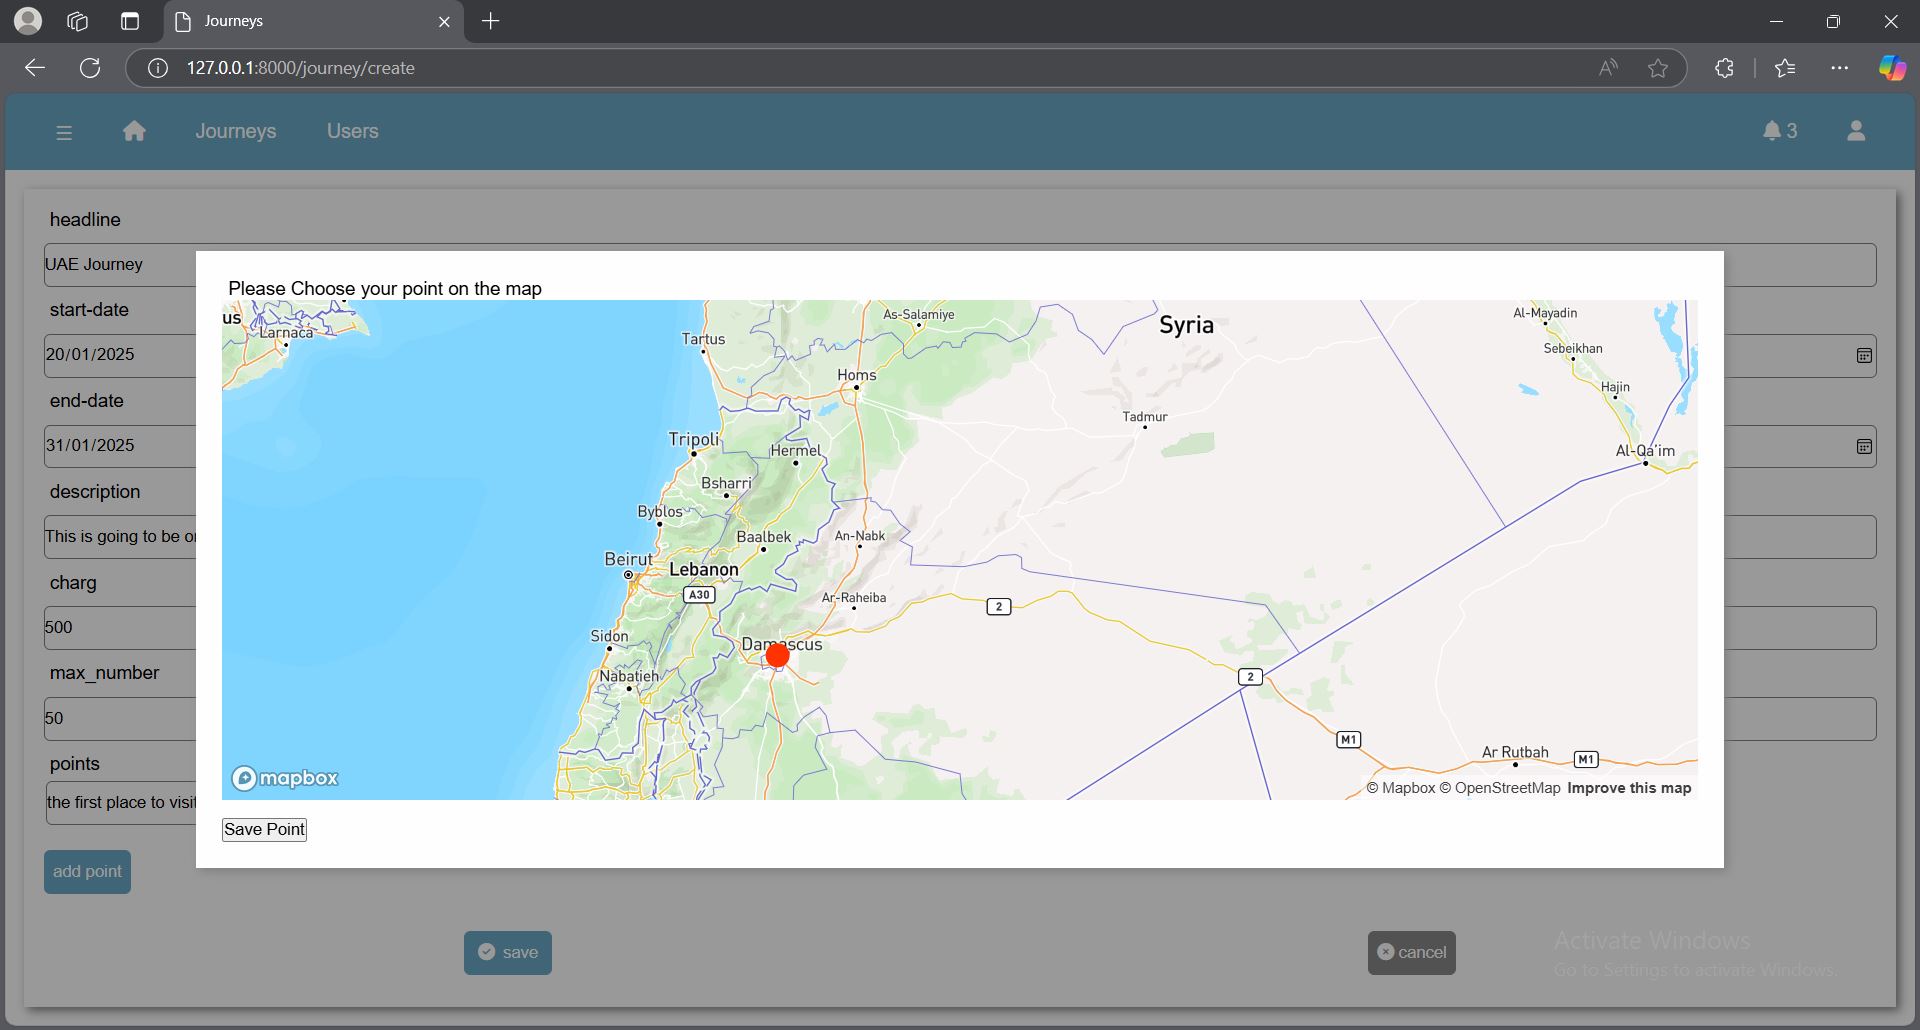Add page to favorites star icon

click(x=1658, y=68)
